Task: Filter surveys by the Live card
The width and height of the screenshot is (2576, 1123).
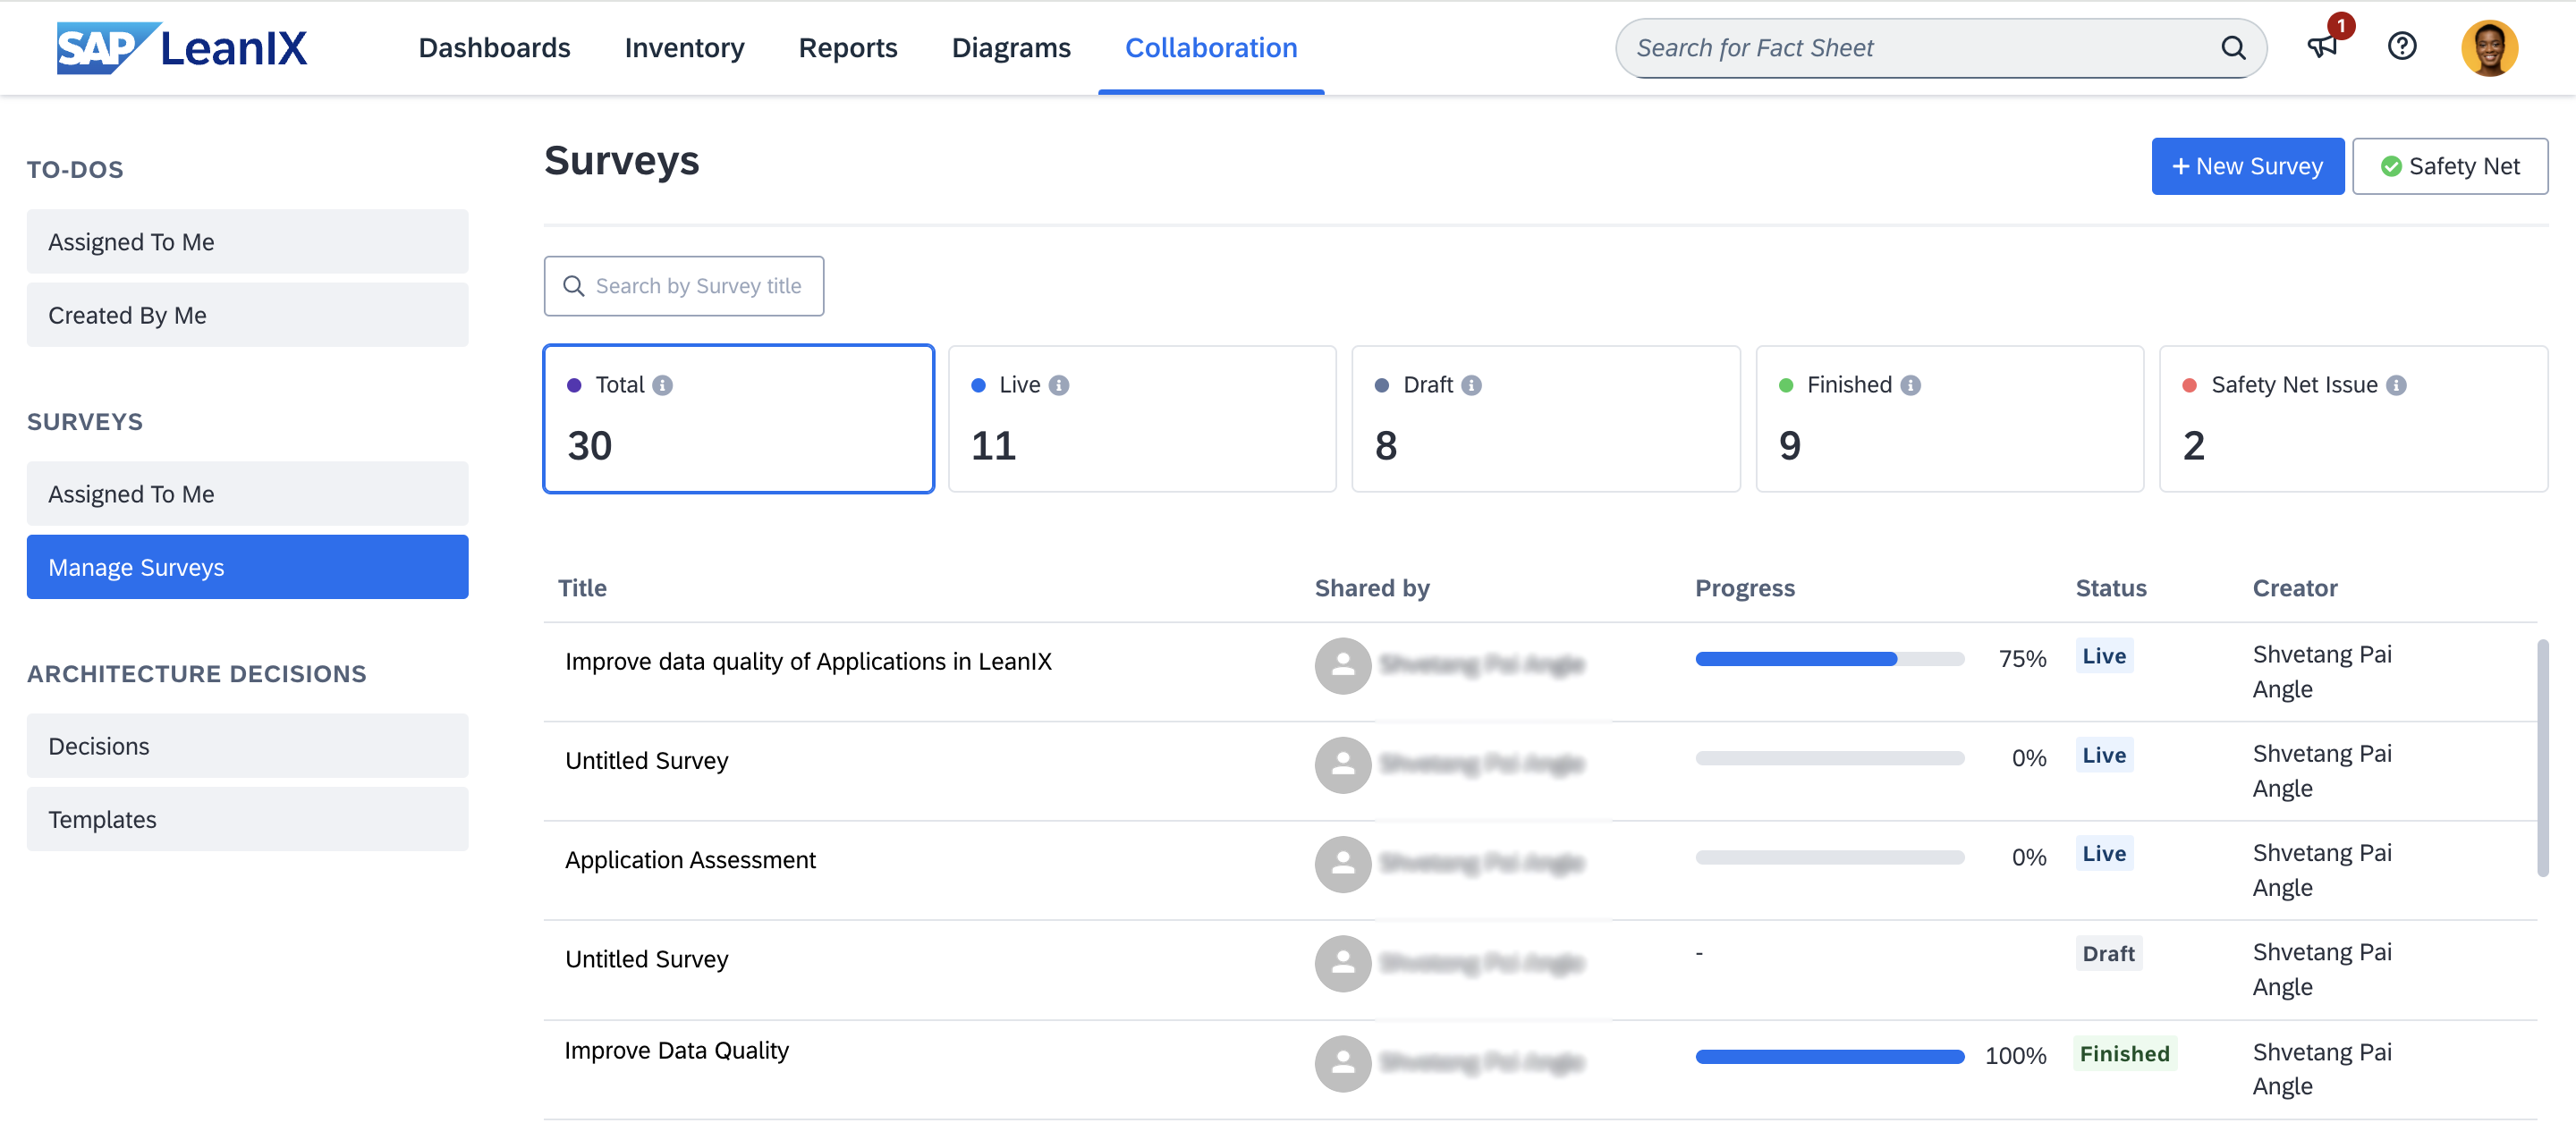Action: click(x=1141, y=419)
